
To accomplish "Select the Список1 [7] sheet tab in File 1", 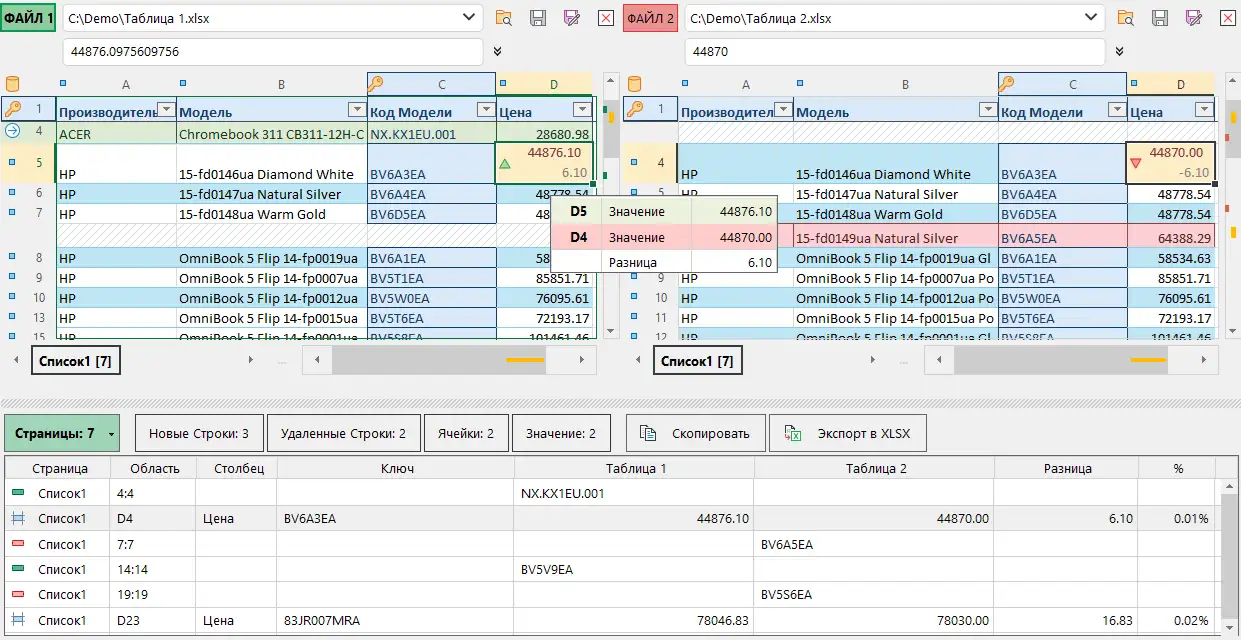I will 76,360.
